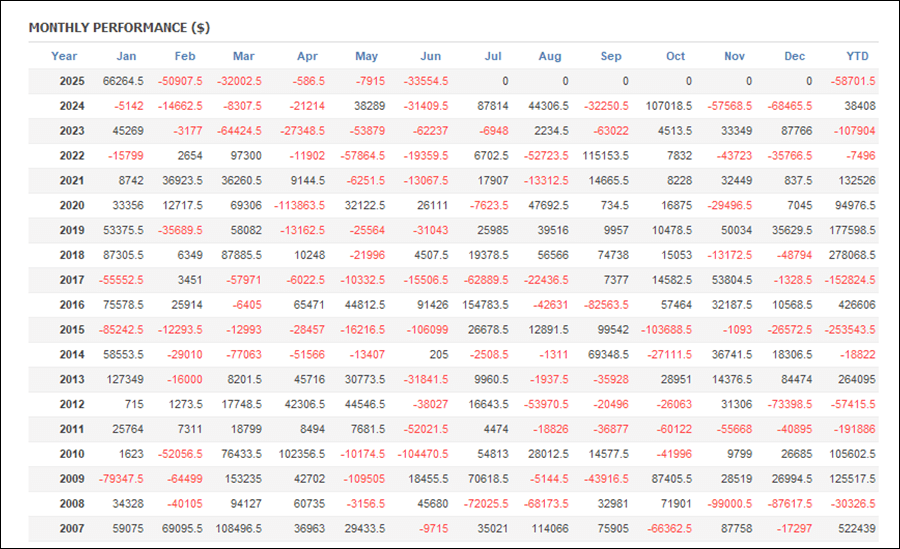Viewport: 900px width, 549px height.
Task: Select the 2018 YTD value 278068.5
Action: [x=852, y=255]
